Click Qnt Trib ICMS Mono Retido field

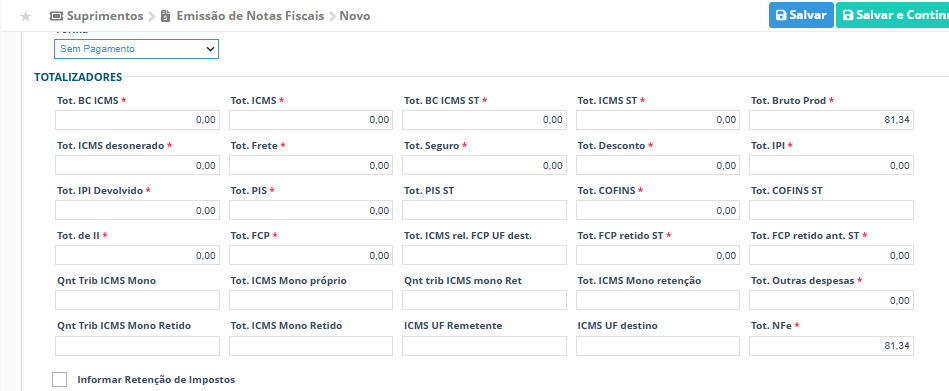(x=137, y=346)
